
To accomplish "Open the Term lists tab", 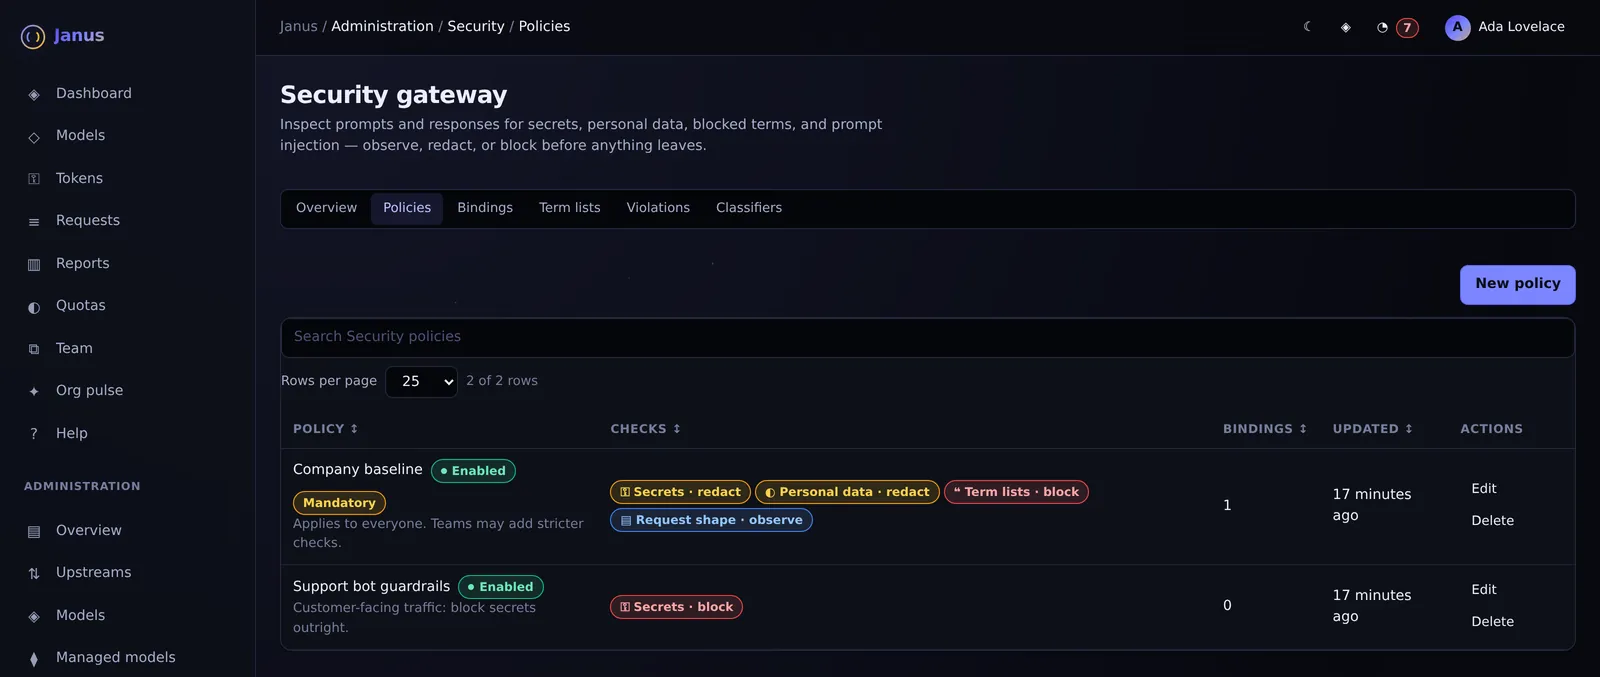I will pyautogui.click(x=570, y=208).
